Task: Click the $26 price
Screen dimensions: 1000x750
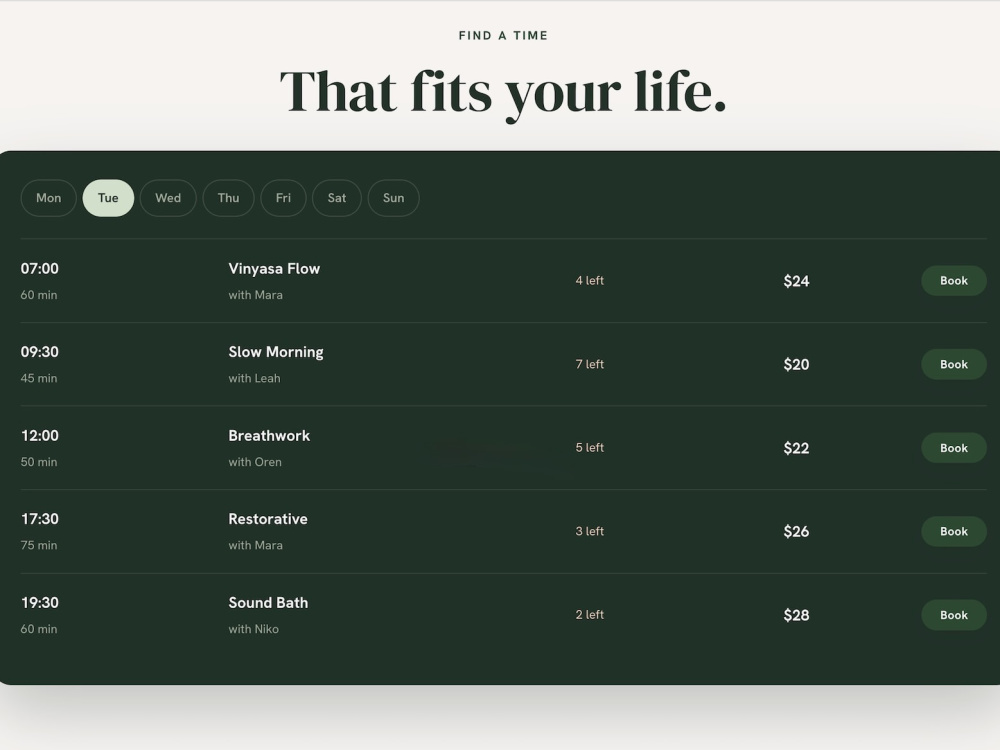Action: (797, 532)
